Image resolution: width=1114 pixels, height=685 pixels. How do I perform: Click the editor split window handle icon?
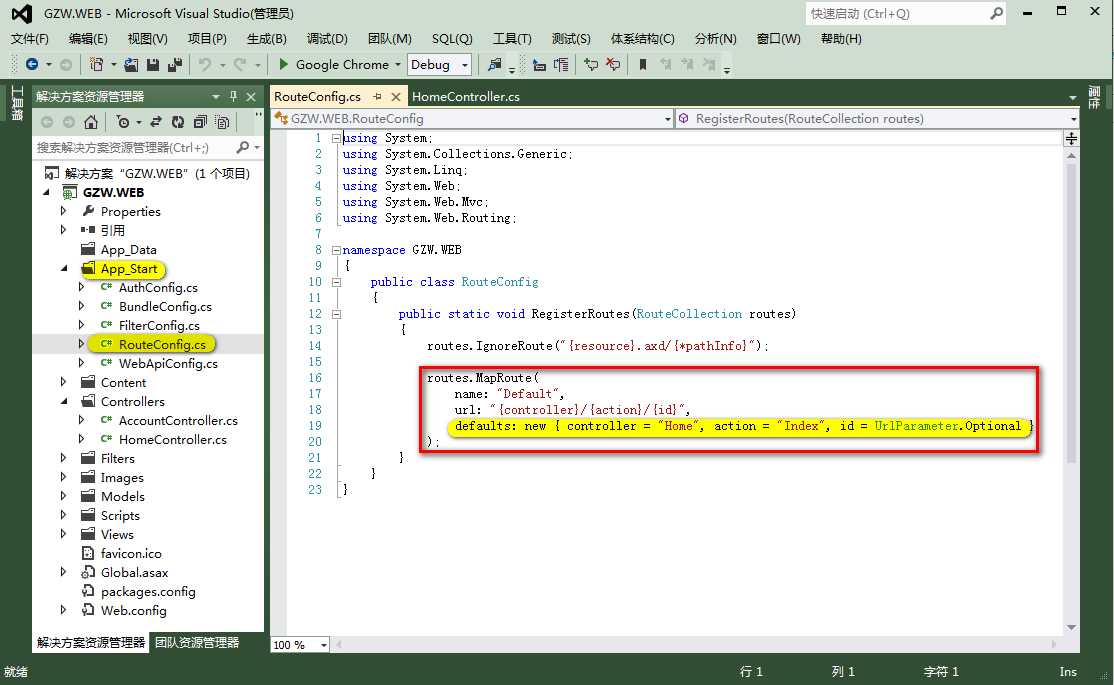1071,139
